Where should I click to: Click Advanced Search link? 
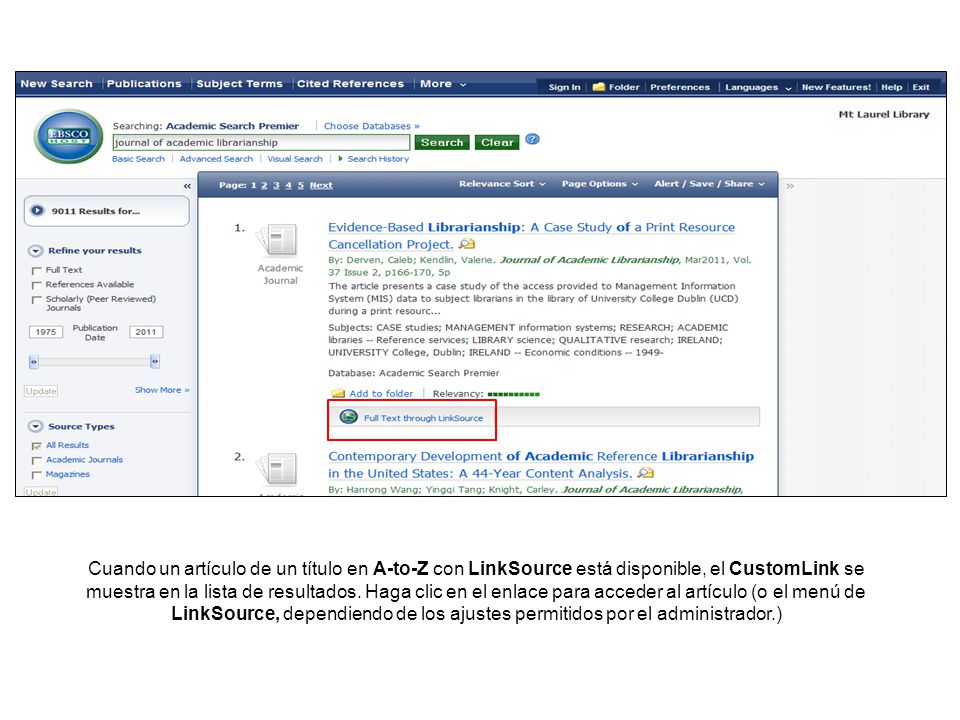pos(216,159)
